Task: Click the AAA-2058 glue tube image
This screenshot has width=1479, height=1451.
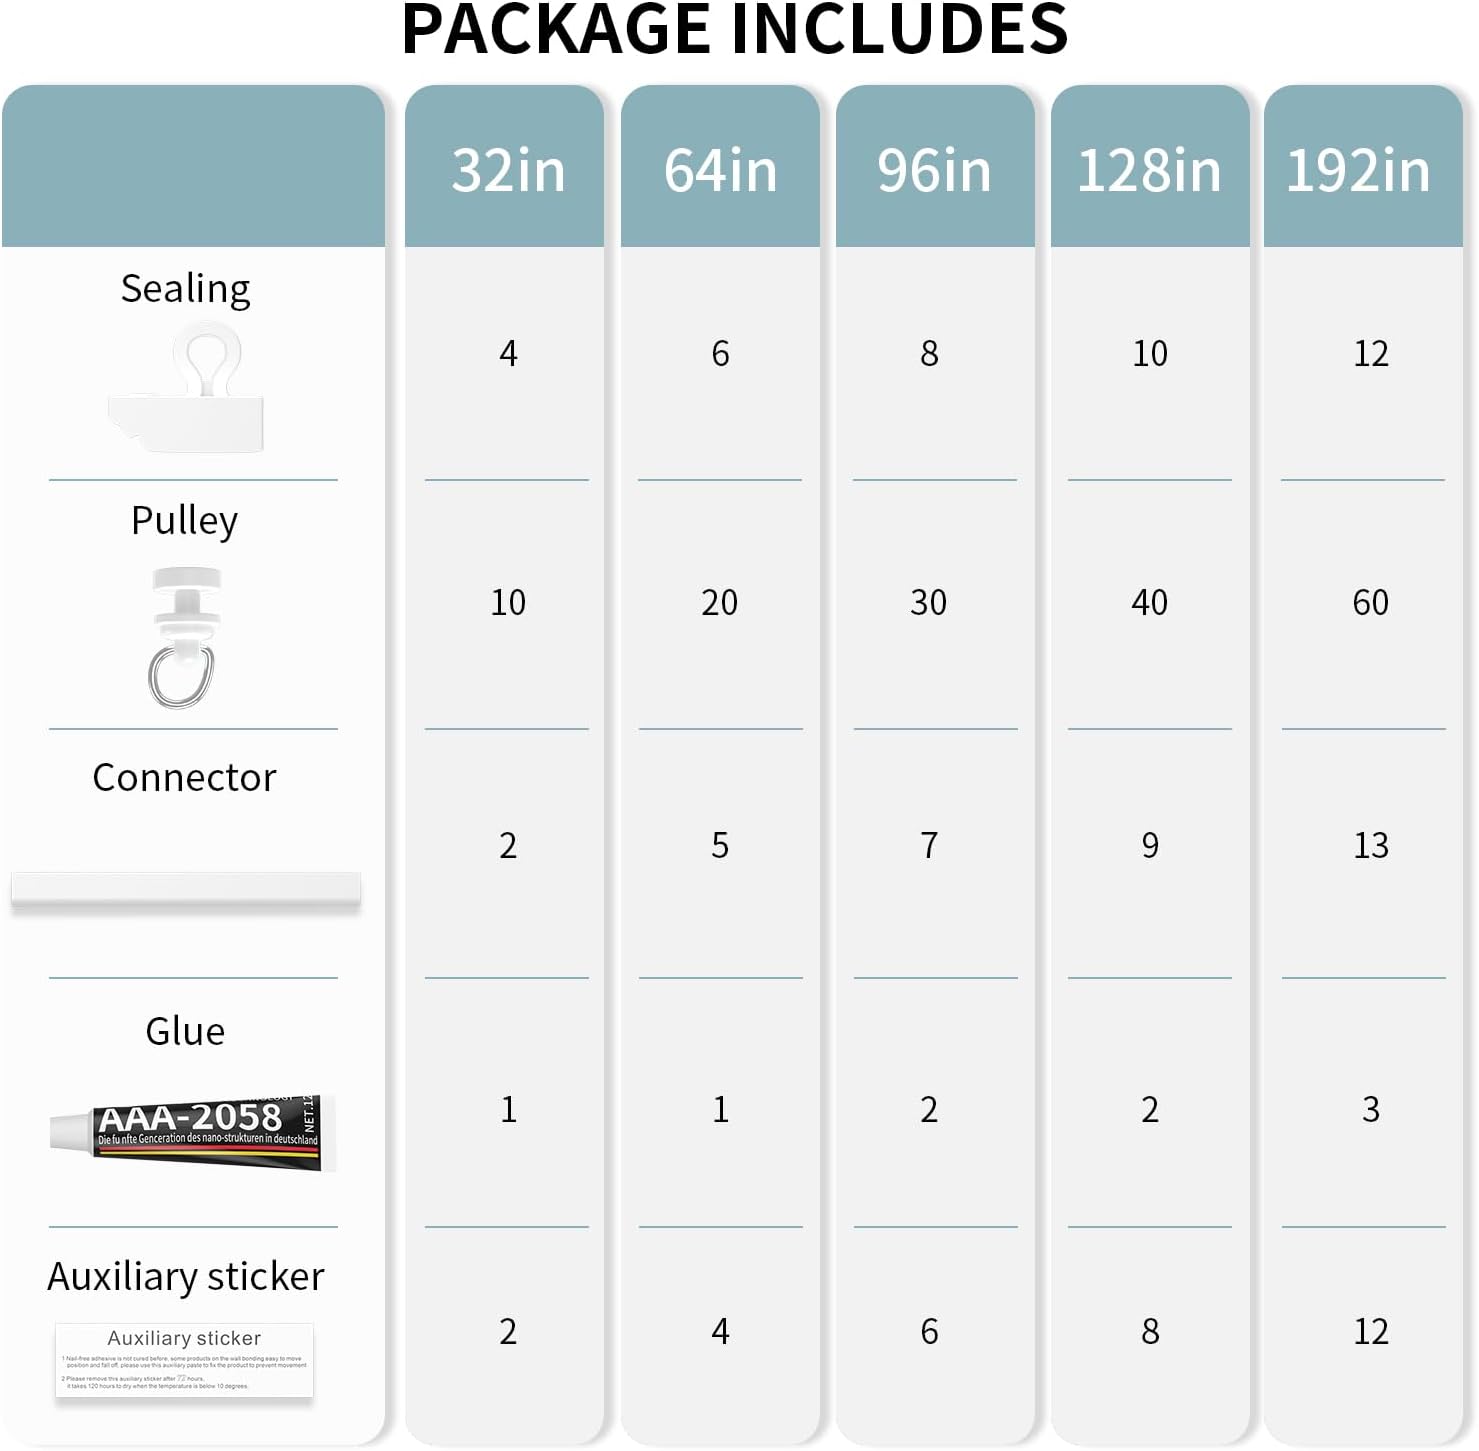Action: 192,1131
